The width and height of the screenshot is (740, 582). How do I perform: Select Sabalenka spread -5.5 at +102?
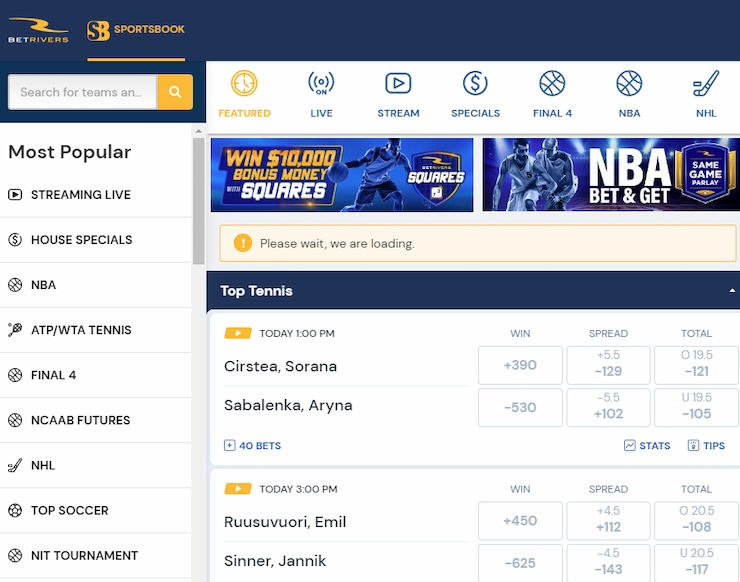click(x=608, y=407)
